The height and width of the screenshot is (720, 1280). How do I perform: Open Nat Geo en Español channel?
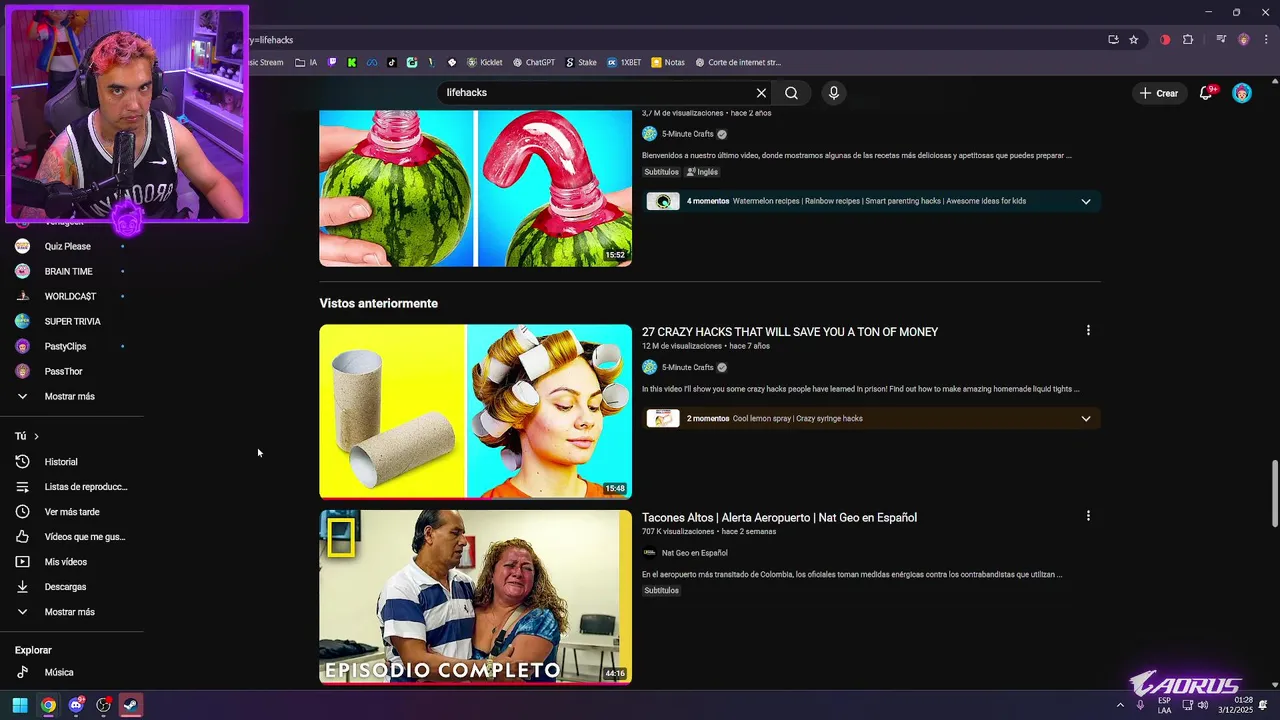(x=694, y=553)
